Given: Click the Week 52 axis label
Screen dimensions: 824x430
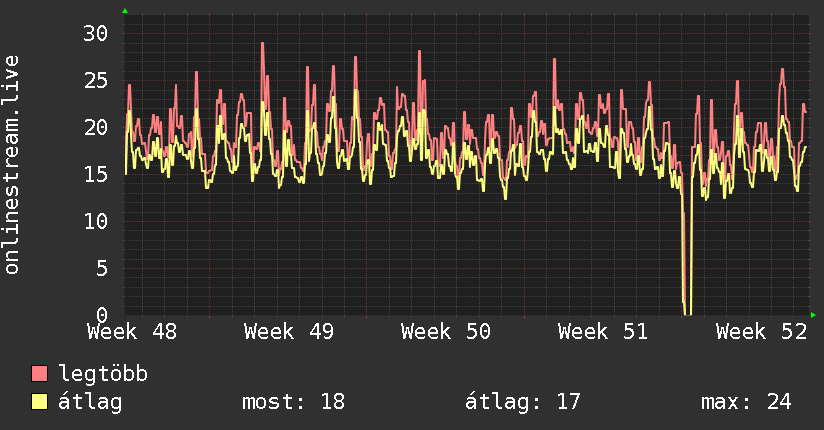Looking at the screenshot, I should point(761,332).
